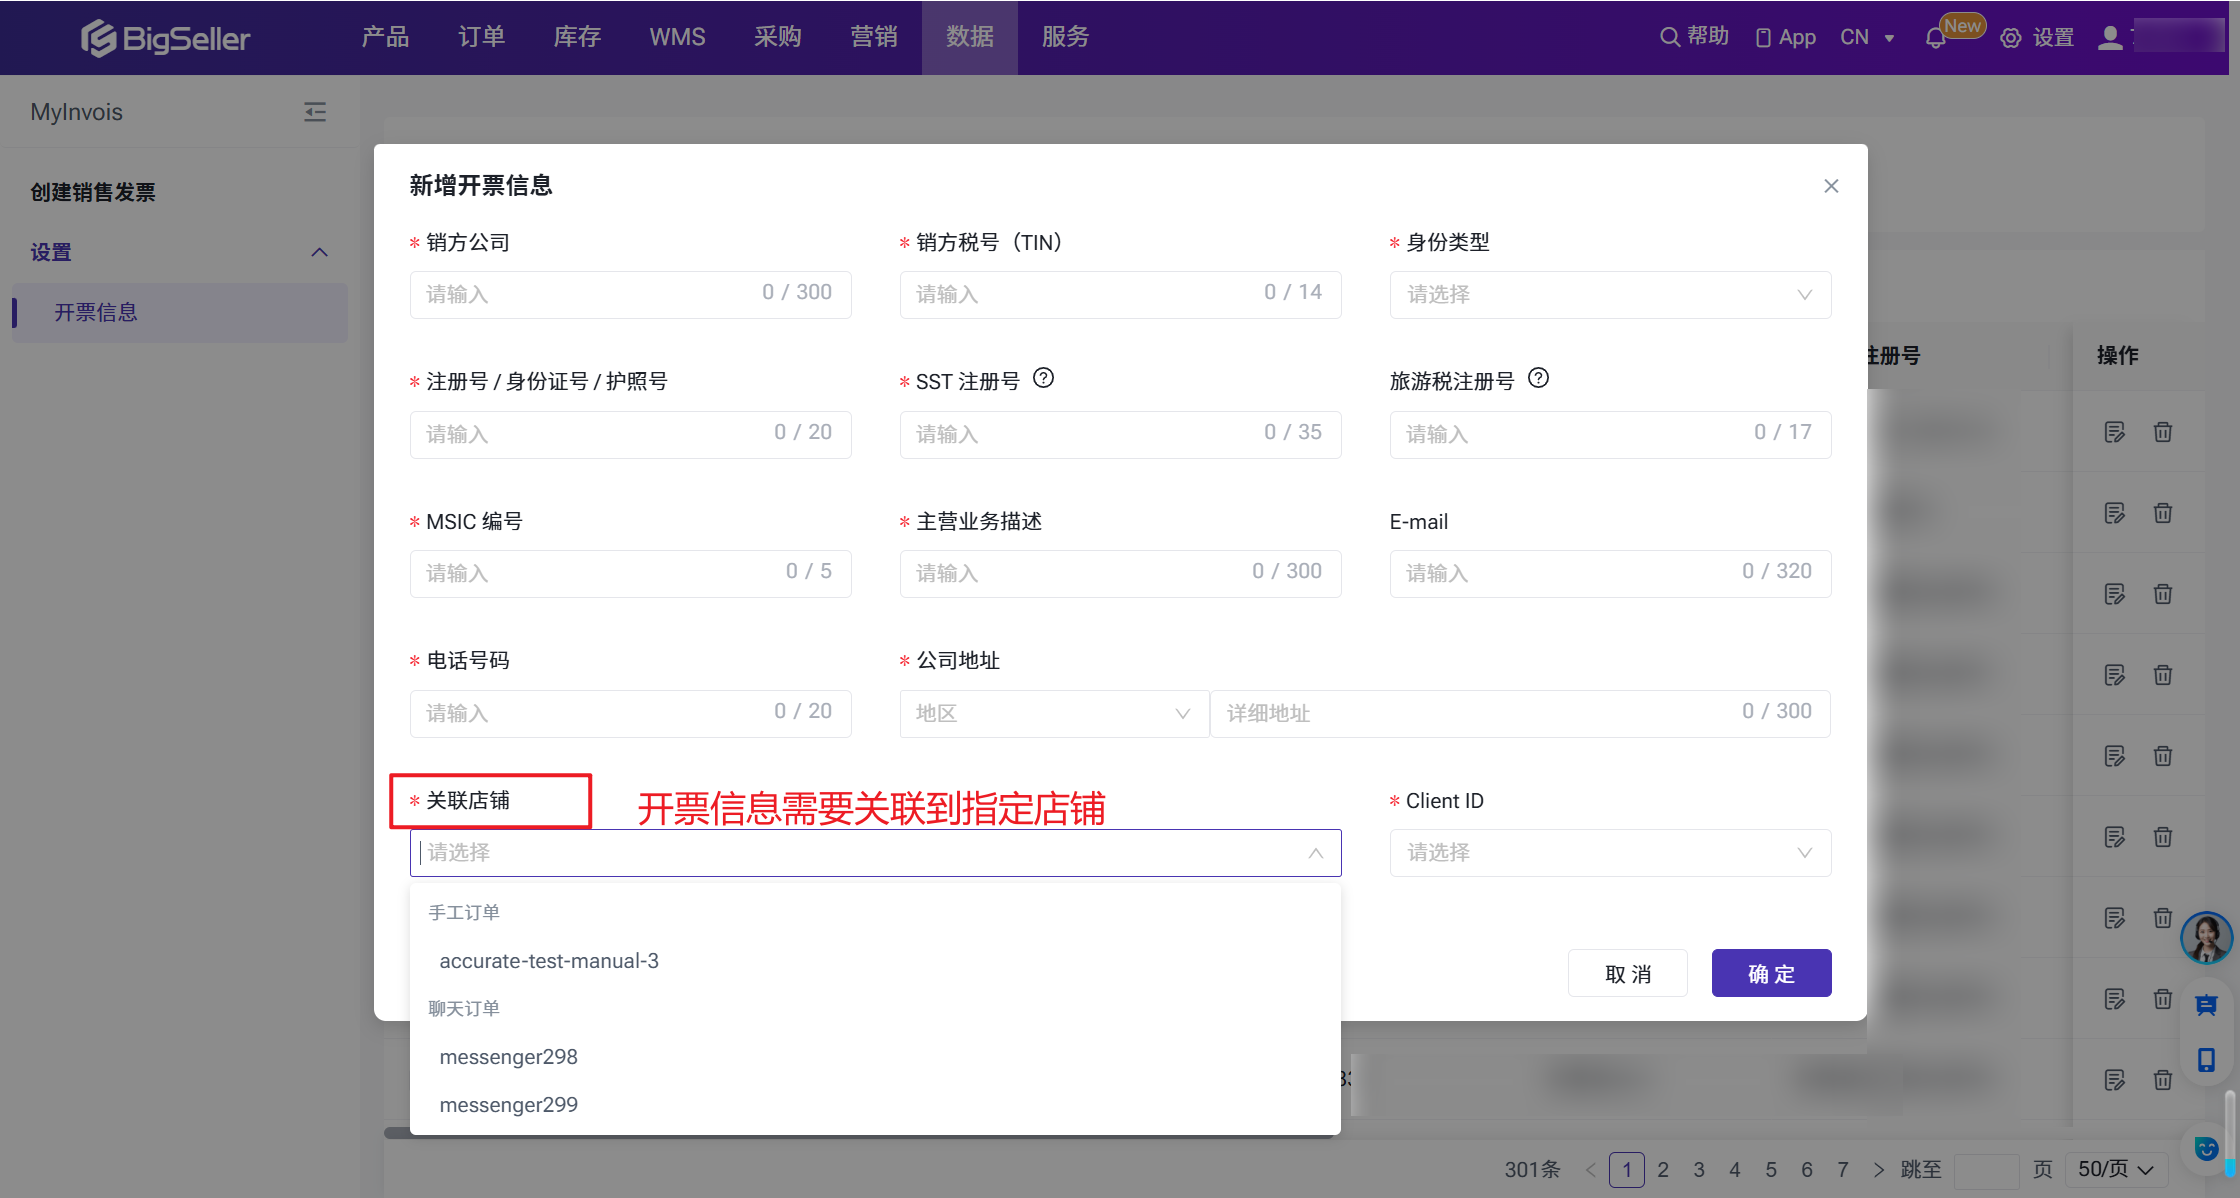This screenshot has height=1198, width=2240.
Task: Go to page 3 in pagination
Action: 1698,1169
